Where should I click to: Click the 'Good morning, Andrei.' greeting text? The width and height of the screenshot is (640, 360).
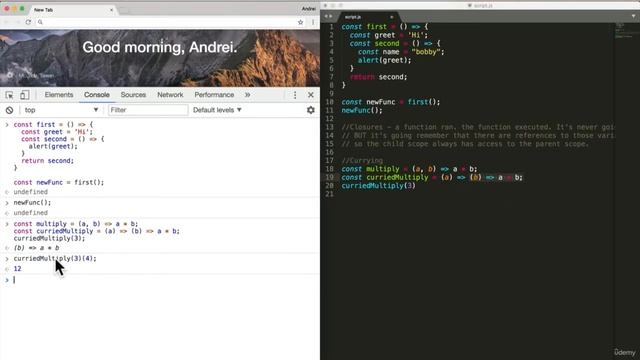pos(160,47)
